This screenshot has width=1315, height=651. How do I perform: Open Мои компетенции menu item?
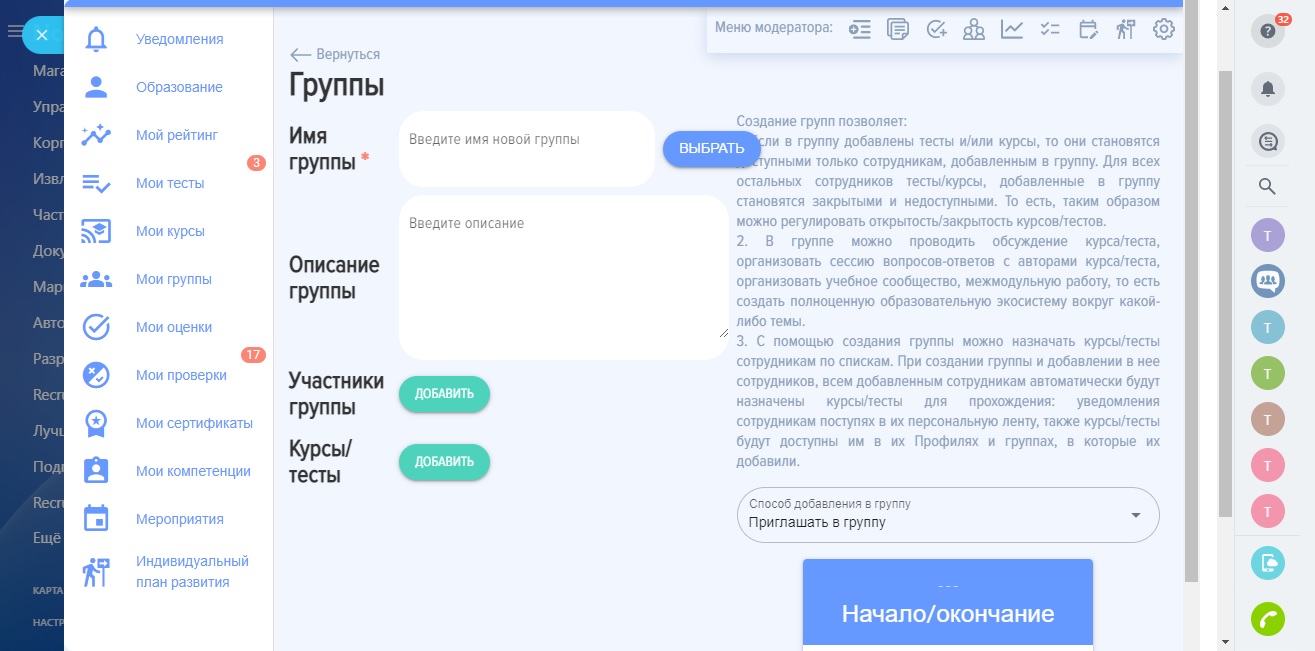tap(193, 471)
